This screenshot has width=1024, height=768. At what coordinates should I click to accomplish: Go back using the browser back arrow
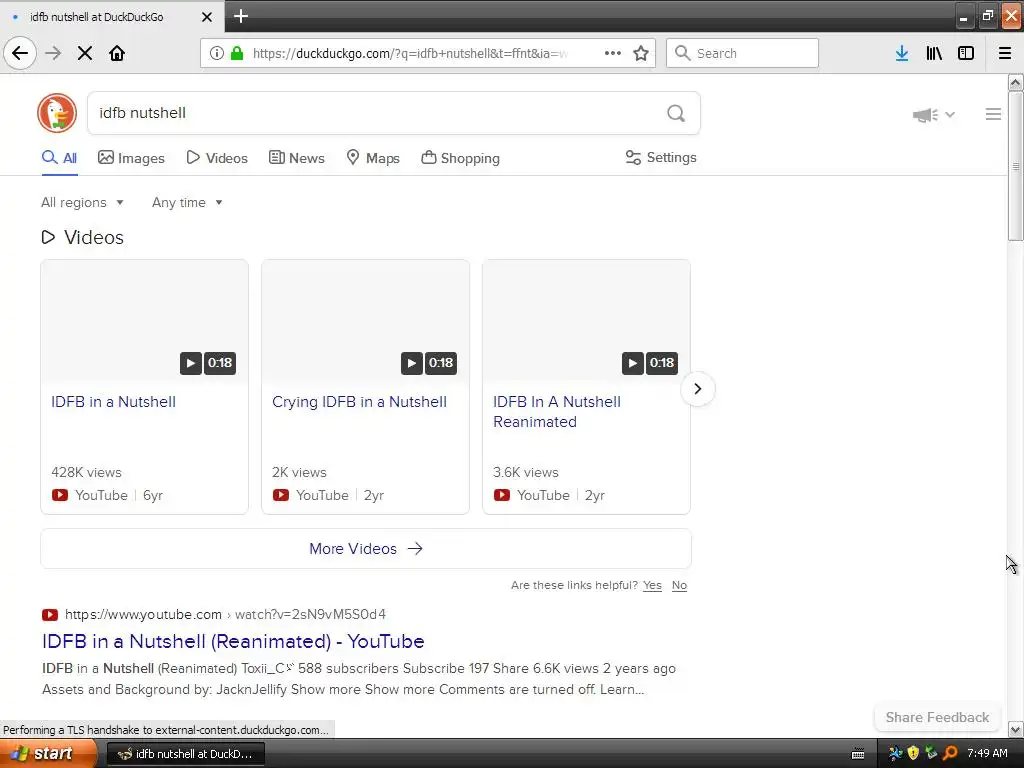pyautogui.click(x=20, y=53)
